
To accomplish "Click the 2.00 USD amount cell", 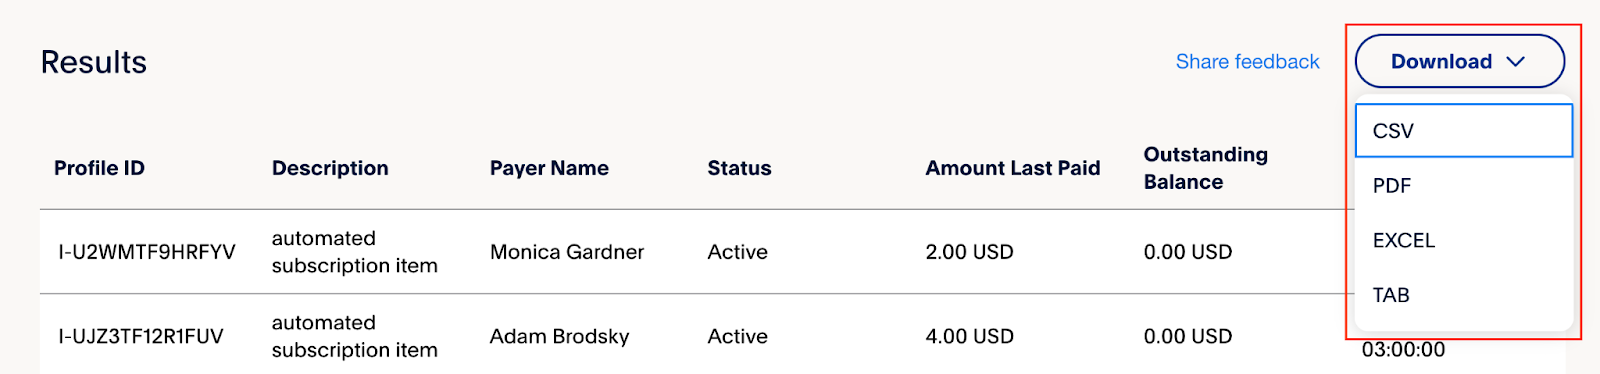I will (969, 252).
